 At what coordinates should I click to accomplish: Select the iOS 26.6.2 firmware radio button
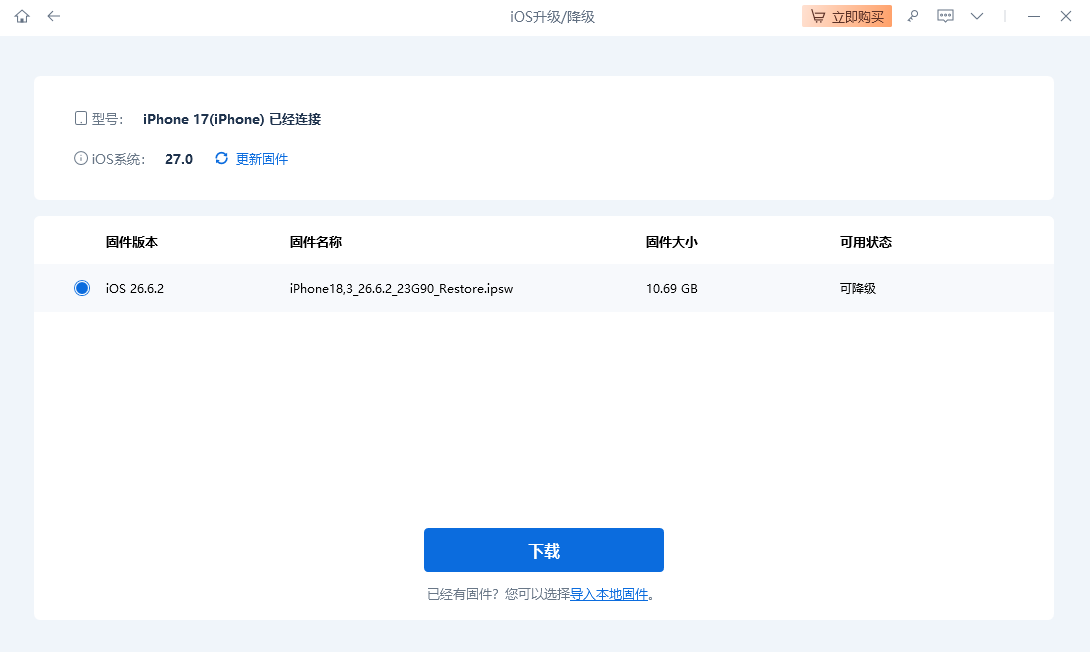[x=82, y=288]
